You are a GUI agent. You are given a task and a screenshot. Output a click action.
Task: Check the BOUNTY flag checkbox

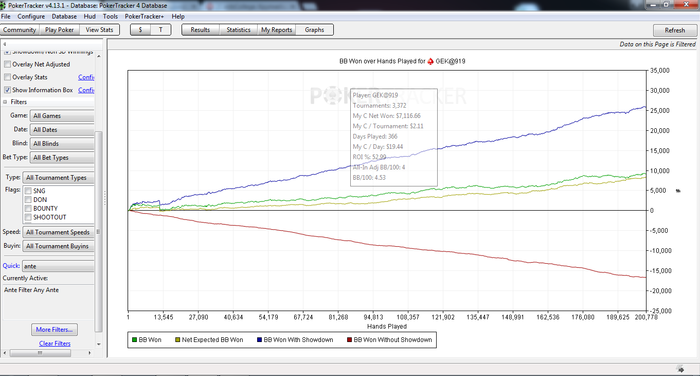[x=28, y=209]
